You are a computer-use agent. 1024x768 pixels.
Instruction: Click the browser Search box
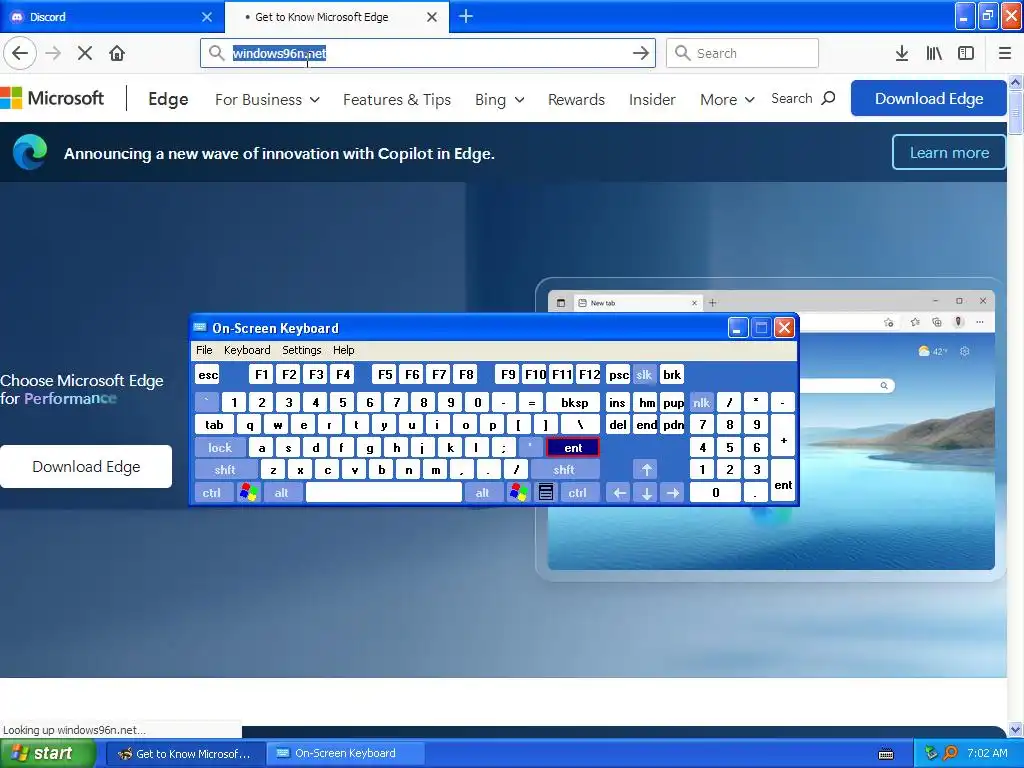pos(743,53)
